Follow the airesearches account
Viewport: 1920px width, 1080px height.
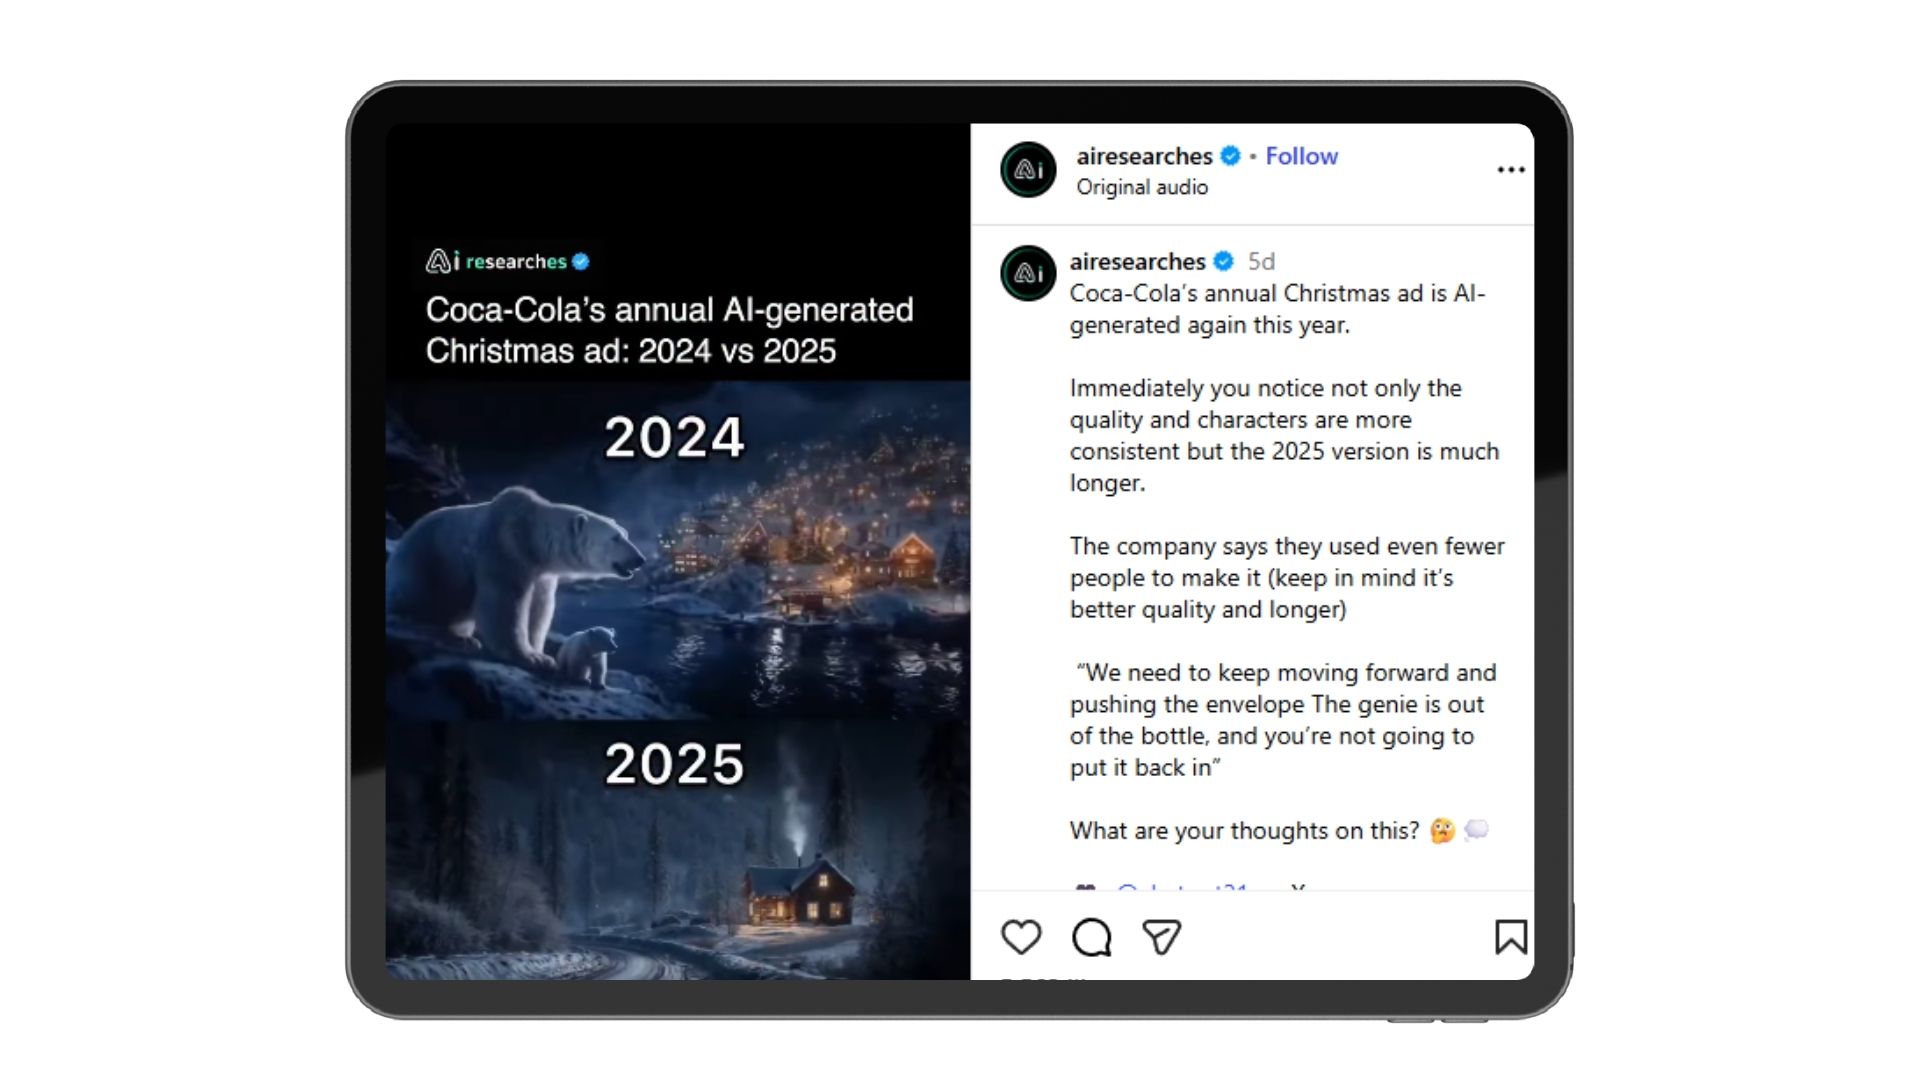pos(1301,156)
